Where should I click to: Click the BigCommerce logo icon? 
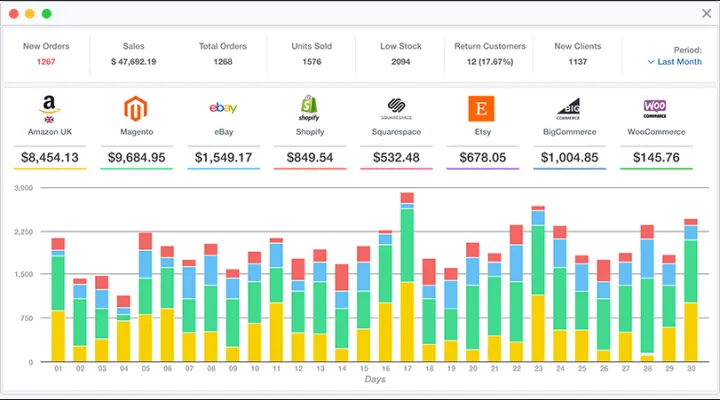(568, 109)
